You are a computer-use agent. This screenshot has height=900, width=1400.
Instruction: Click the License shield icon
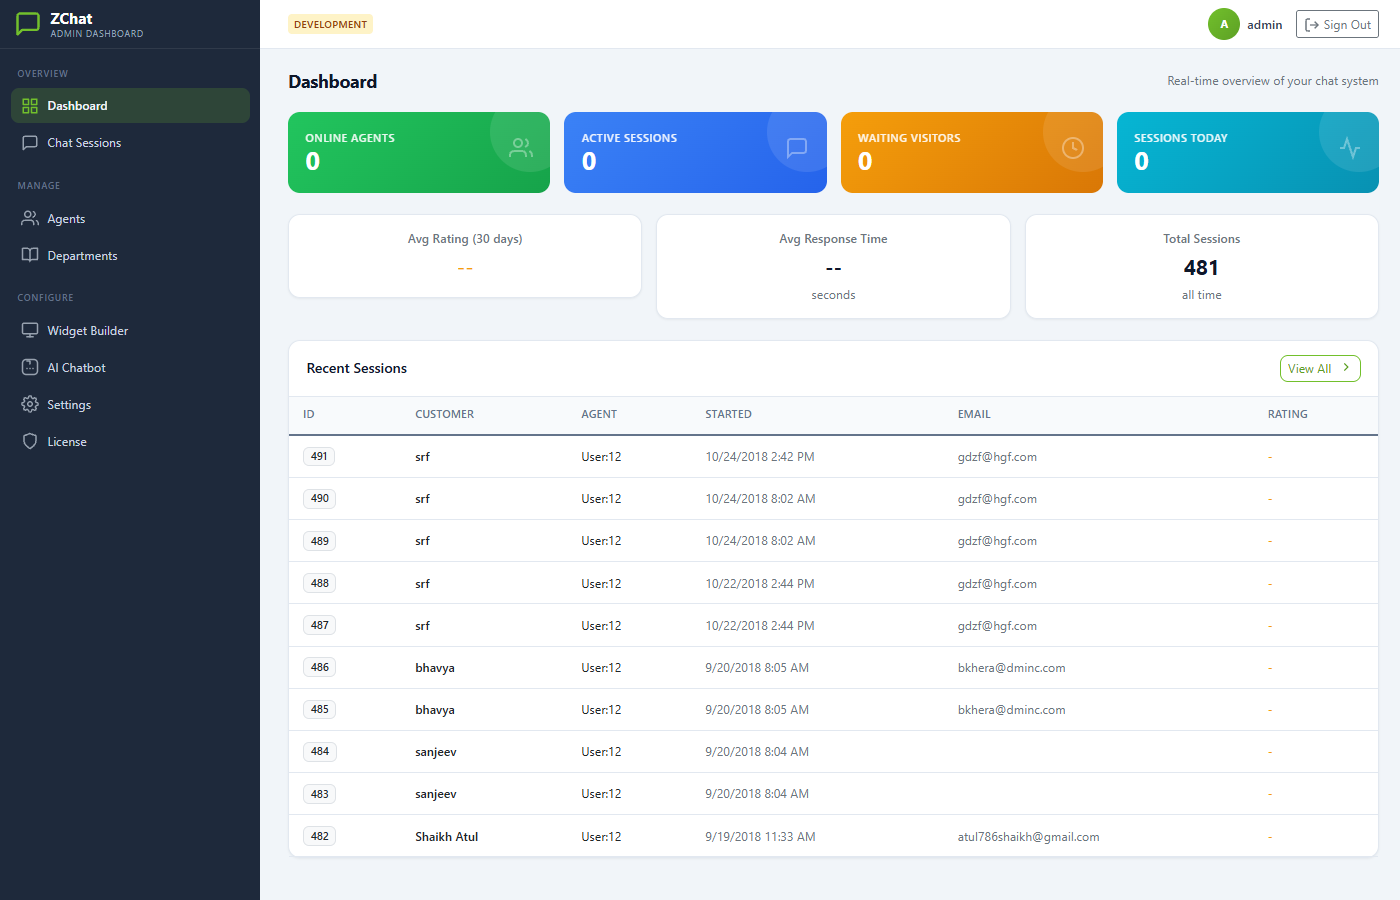(31, 441)
